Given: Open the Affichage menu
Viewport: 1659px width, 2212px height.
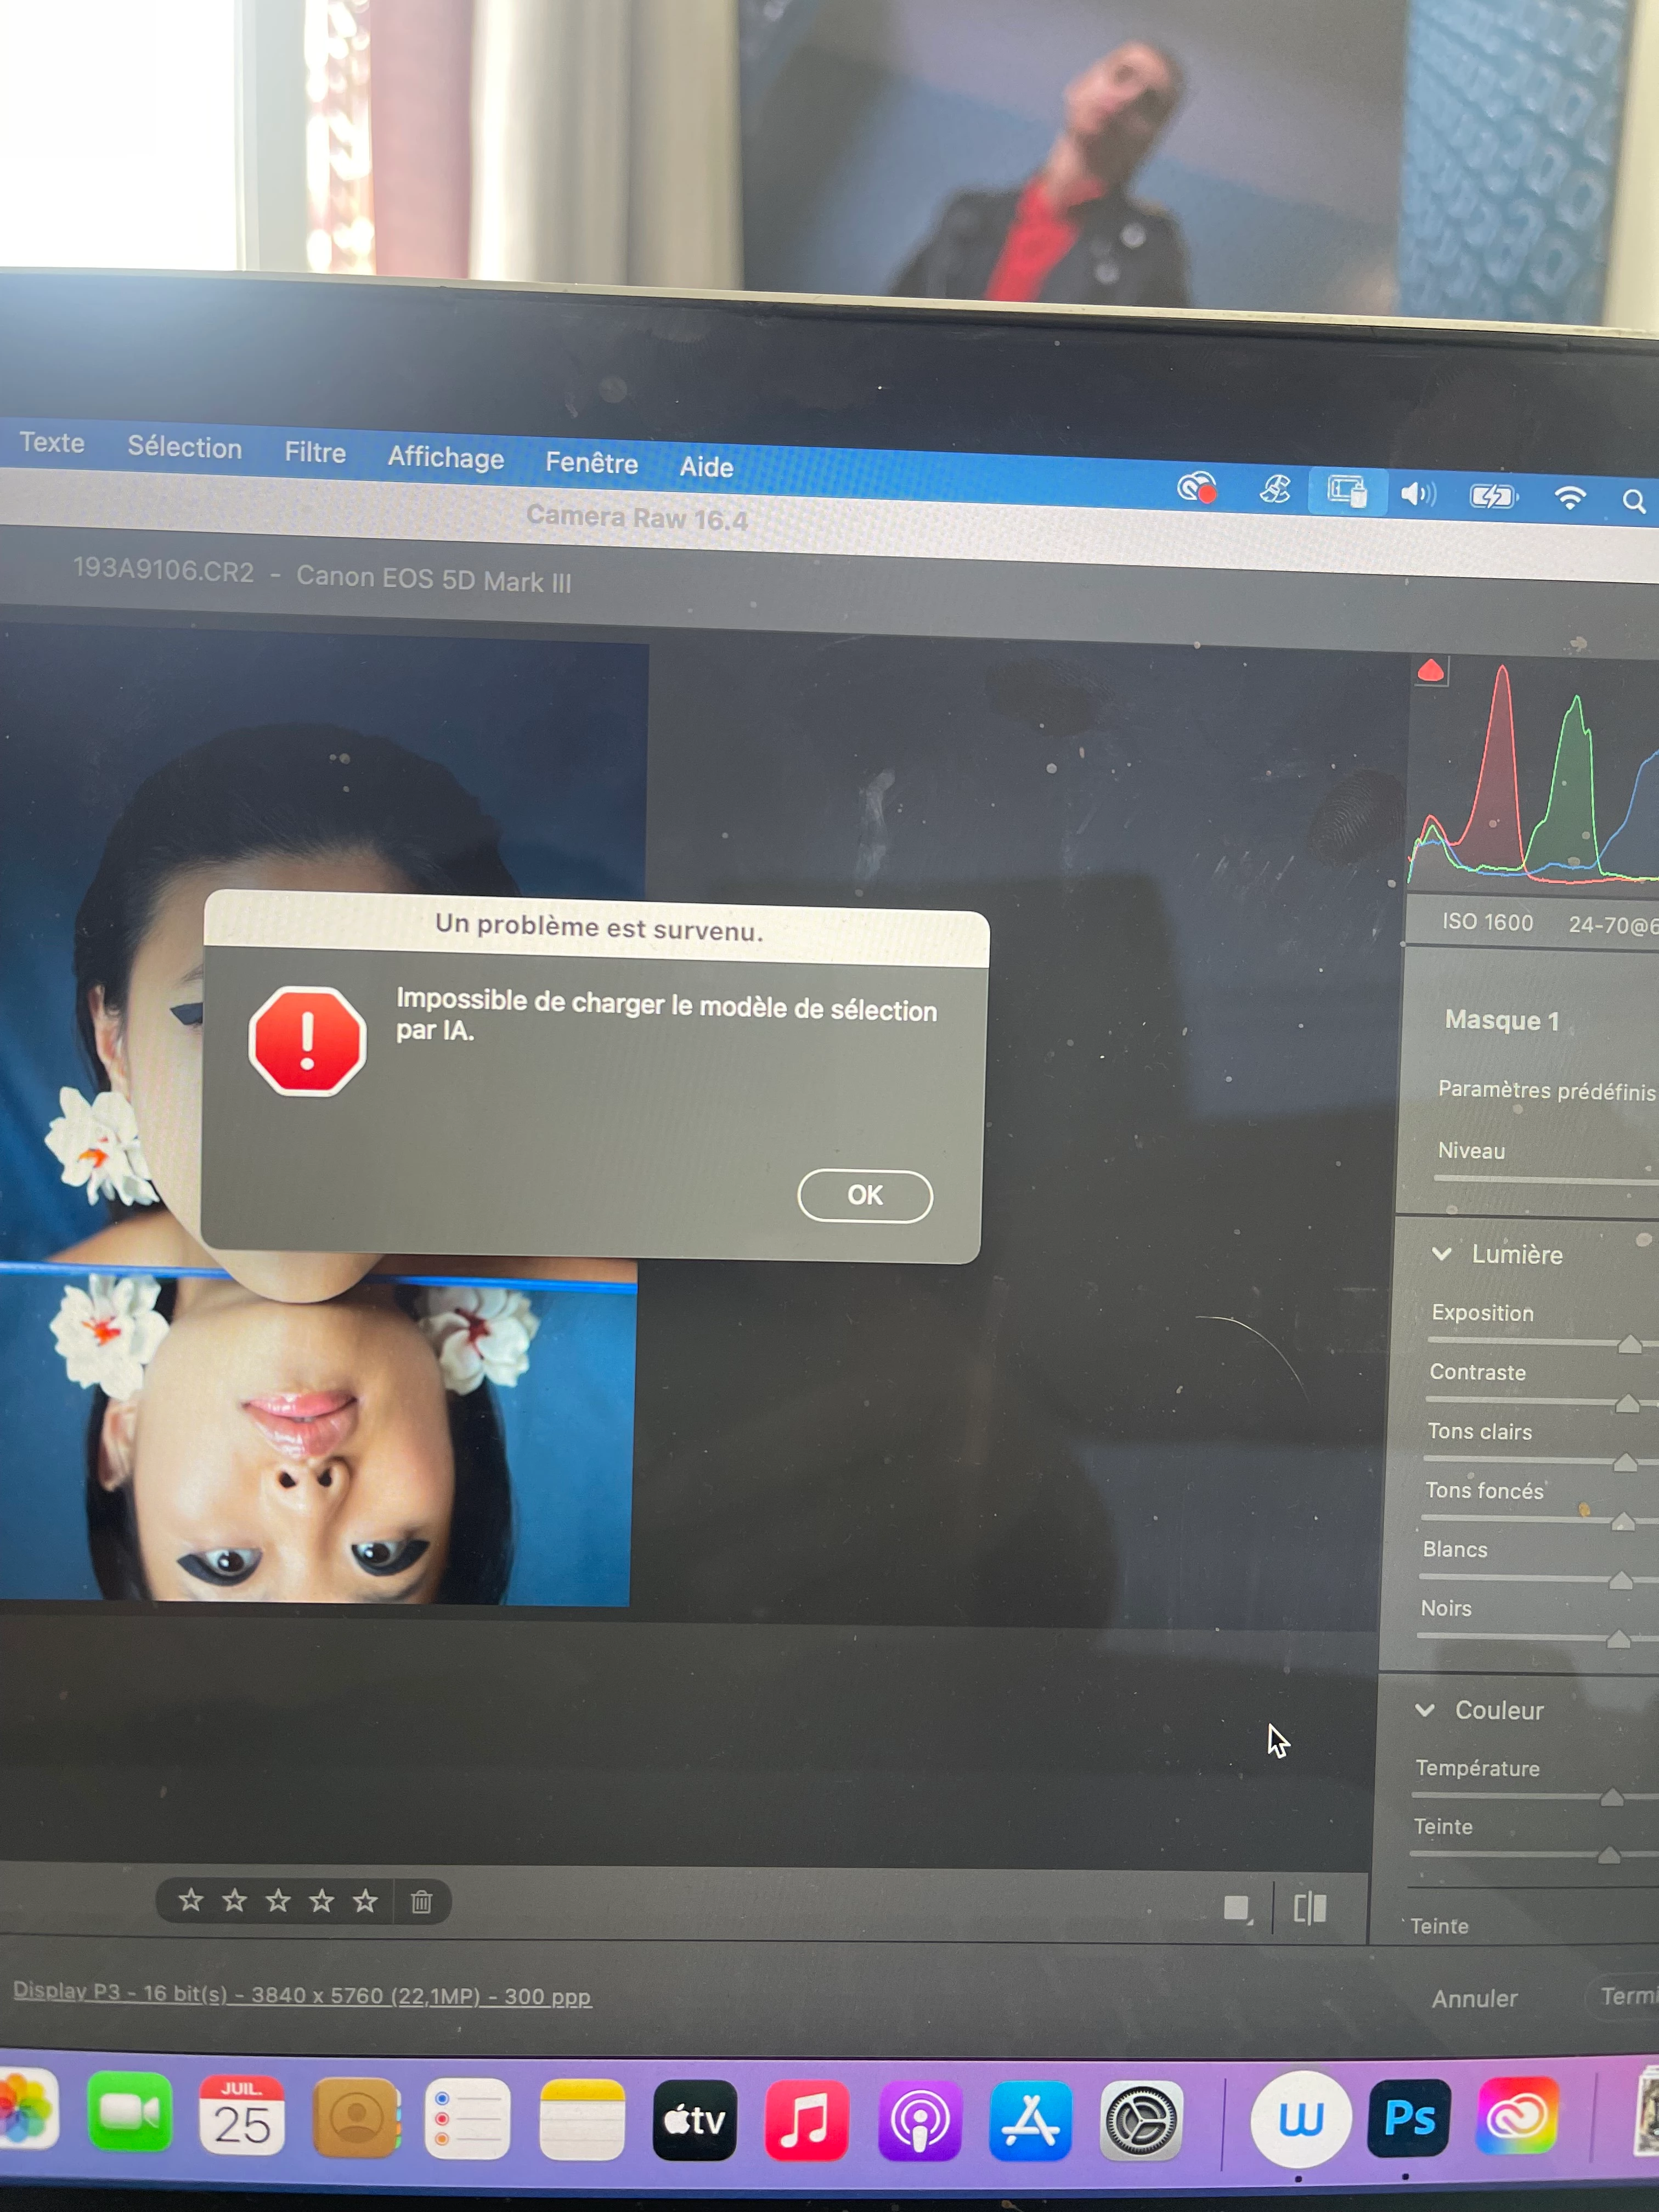Looking at the screenshot, I should coord(446,457).
